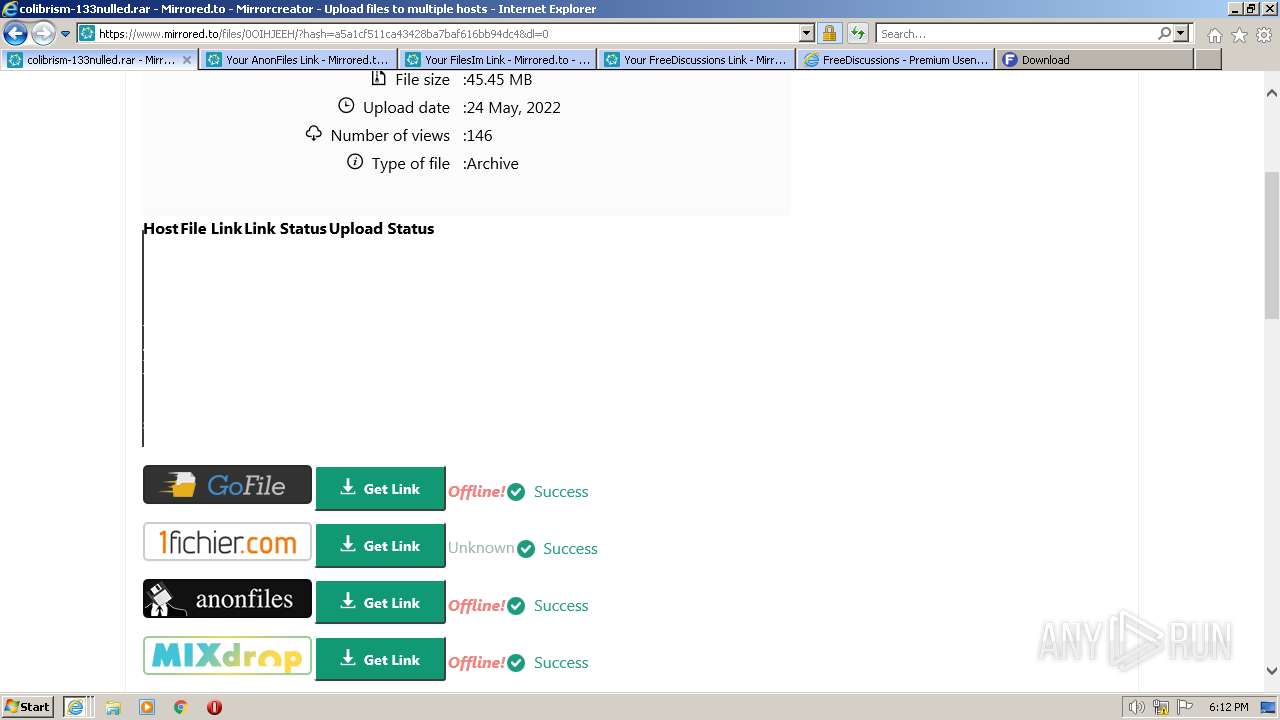Click into the Search box
Image resolution: width=1280 pixels, height=720 pixels.
pos(1016,33)
